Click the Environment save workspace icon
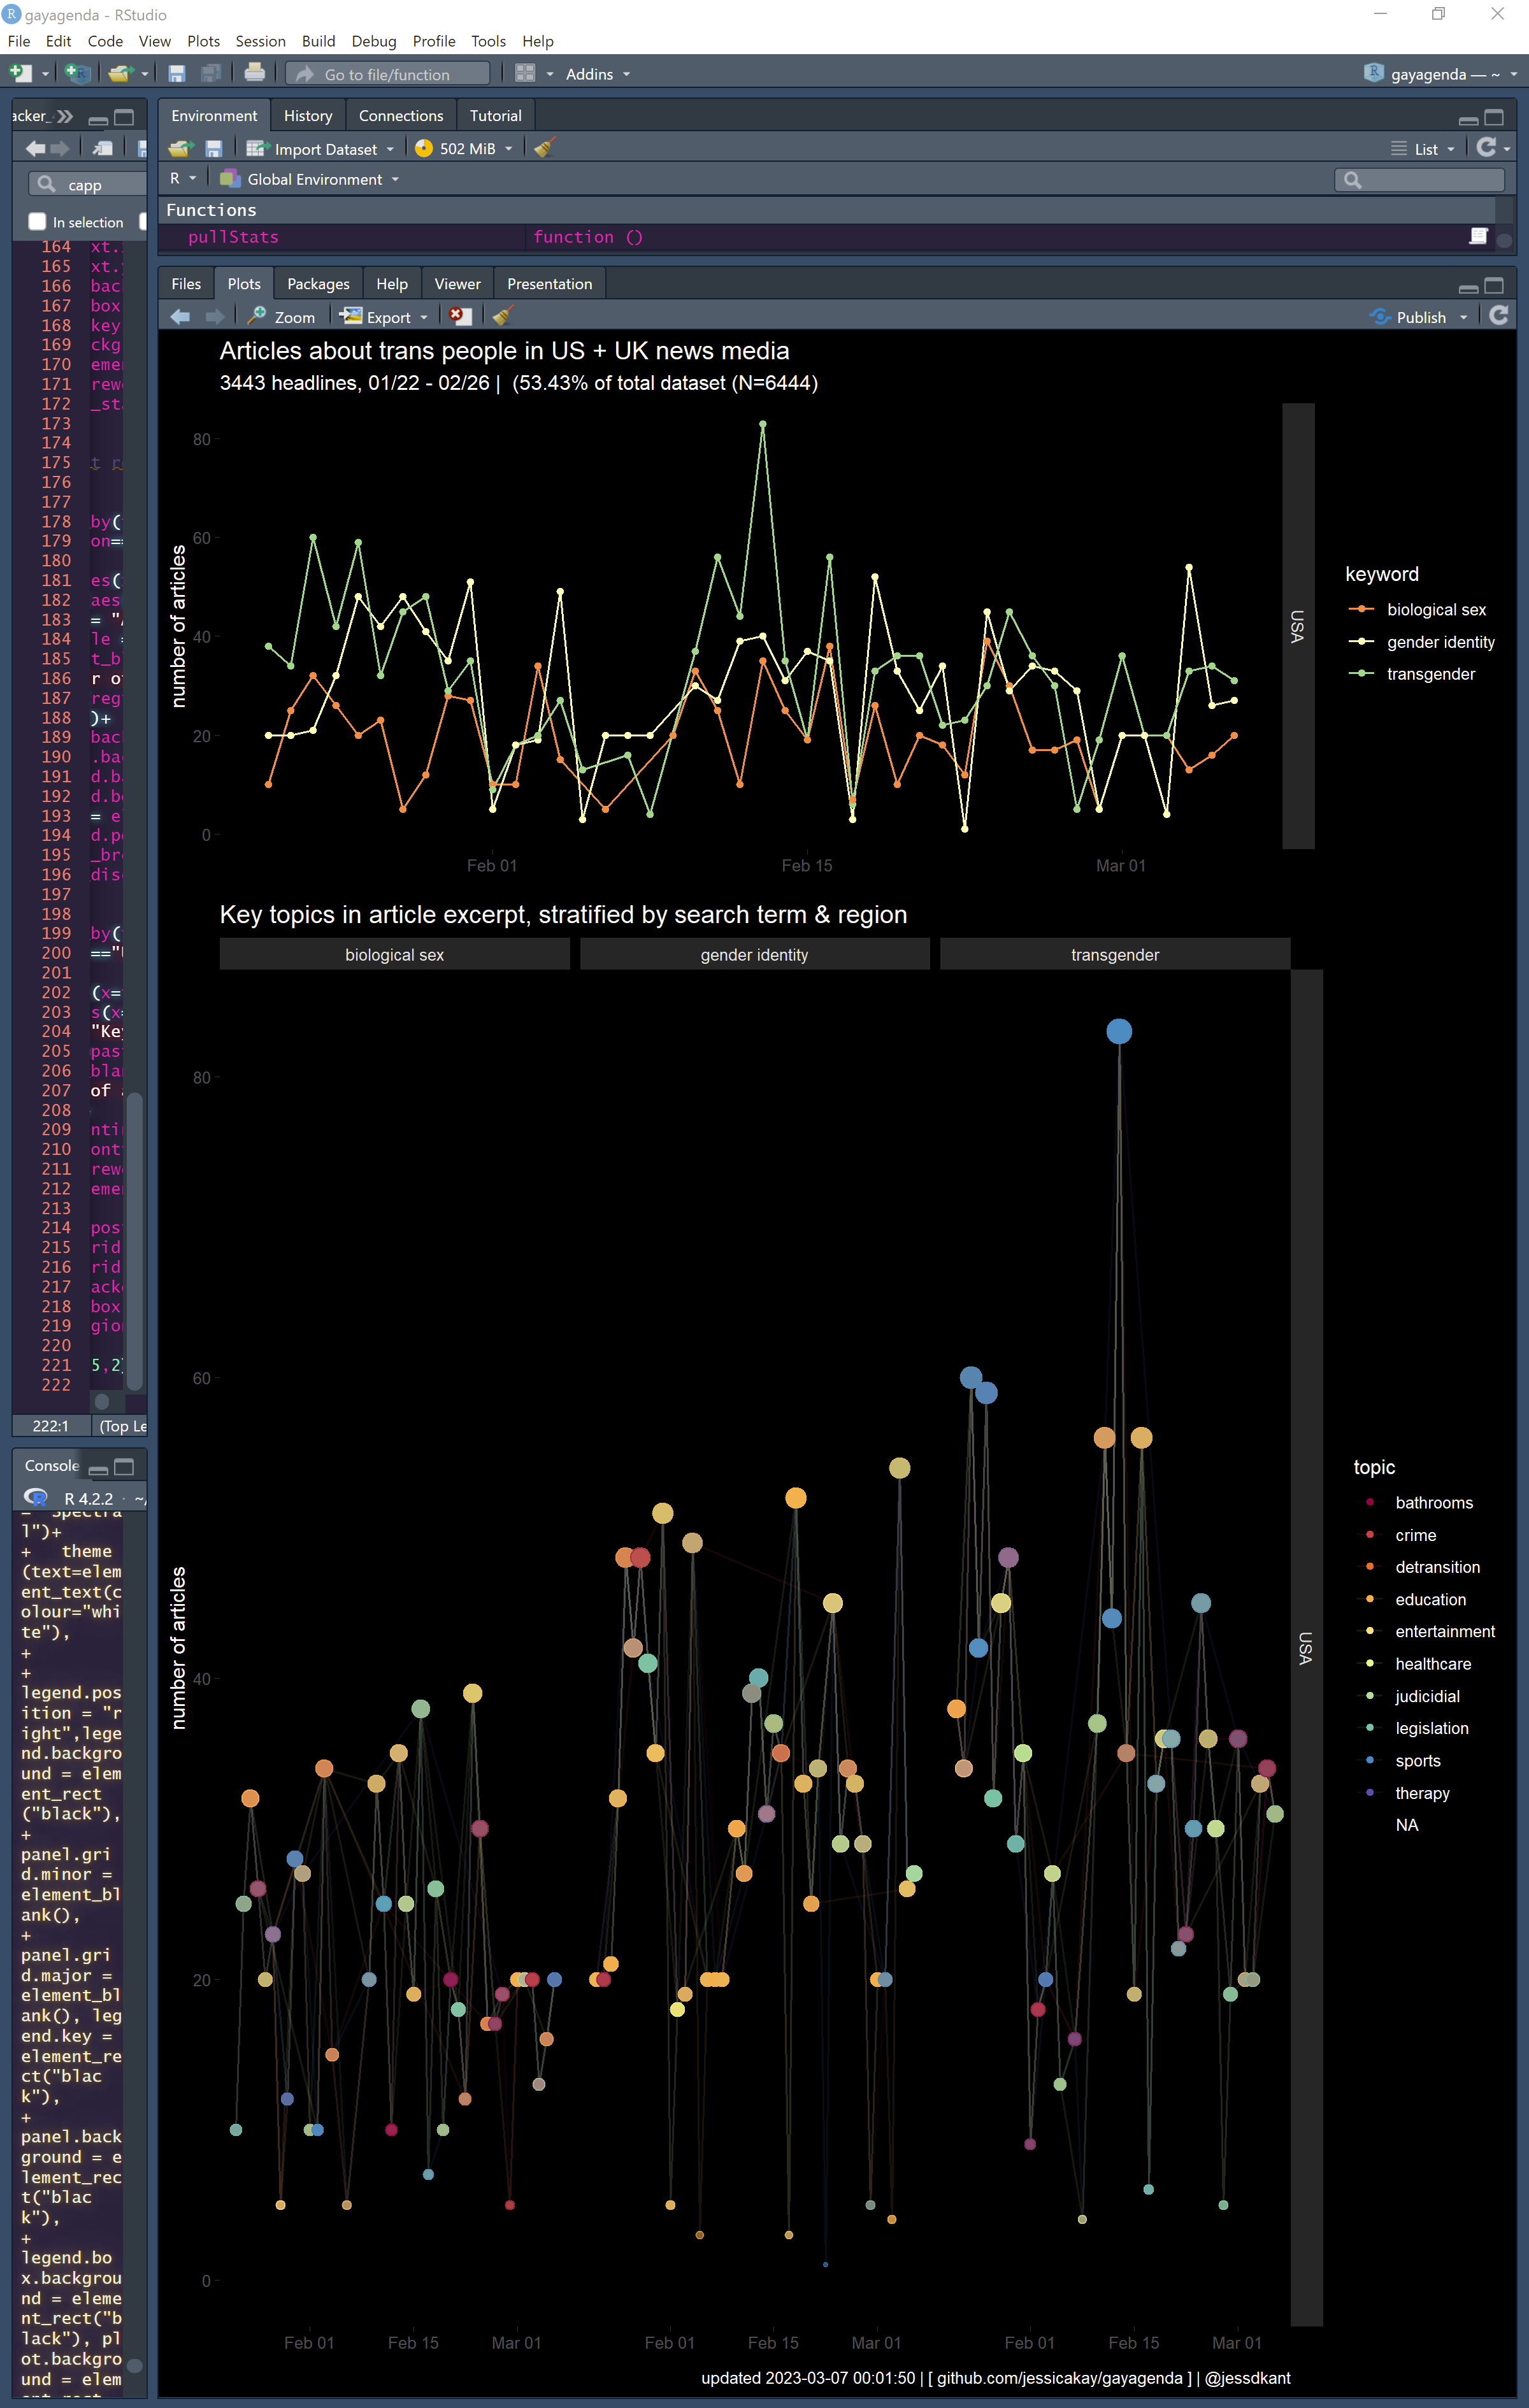The image size is (1529, 2408). pos(213,149)
